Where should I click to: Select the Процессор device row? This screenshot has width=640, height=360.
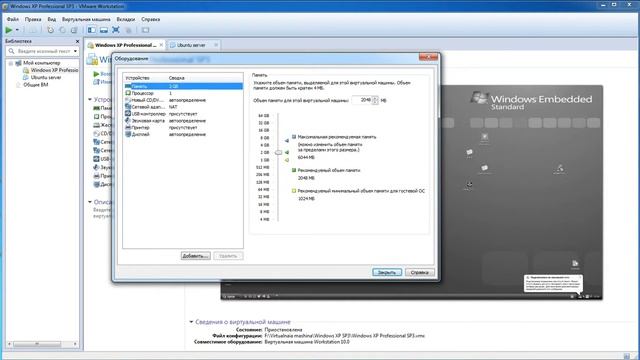[x=183, y=93]
